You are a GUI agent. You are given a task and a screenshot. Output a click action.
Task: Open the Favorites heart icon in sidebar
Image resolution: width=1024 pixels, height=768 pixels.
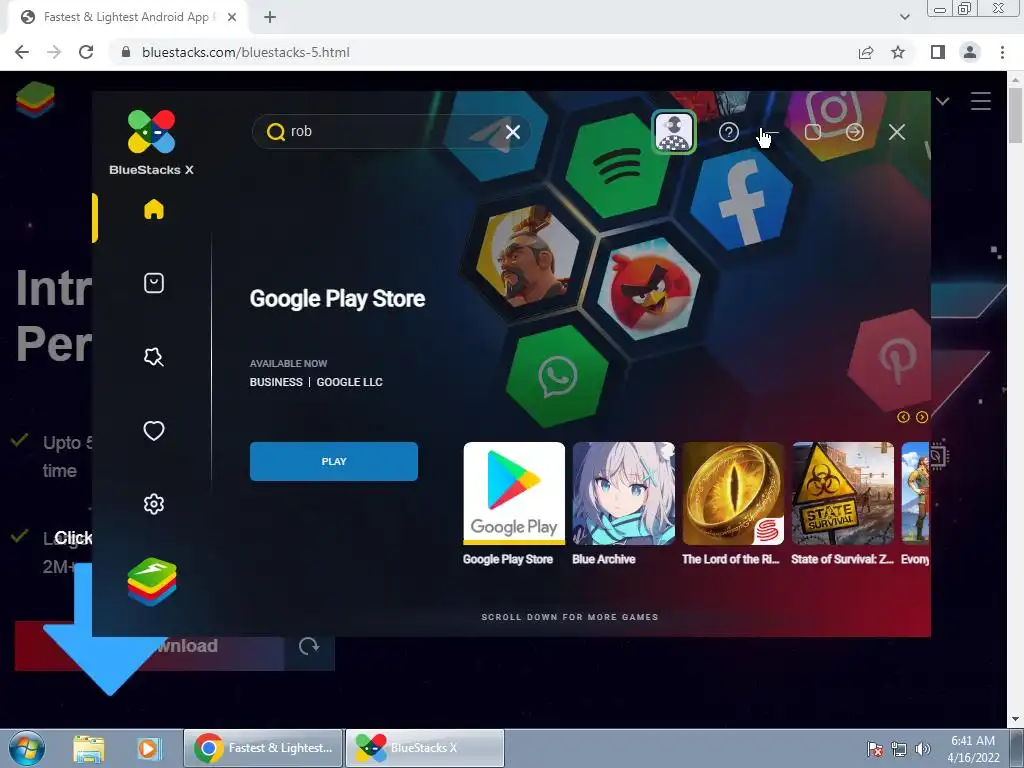(153, 430)
